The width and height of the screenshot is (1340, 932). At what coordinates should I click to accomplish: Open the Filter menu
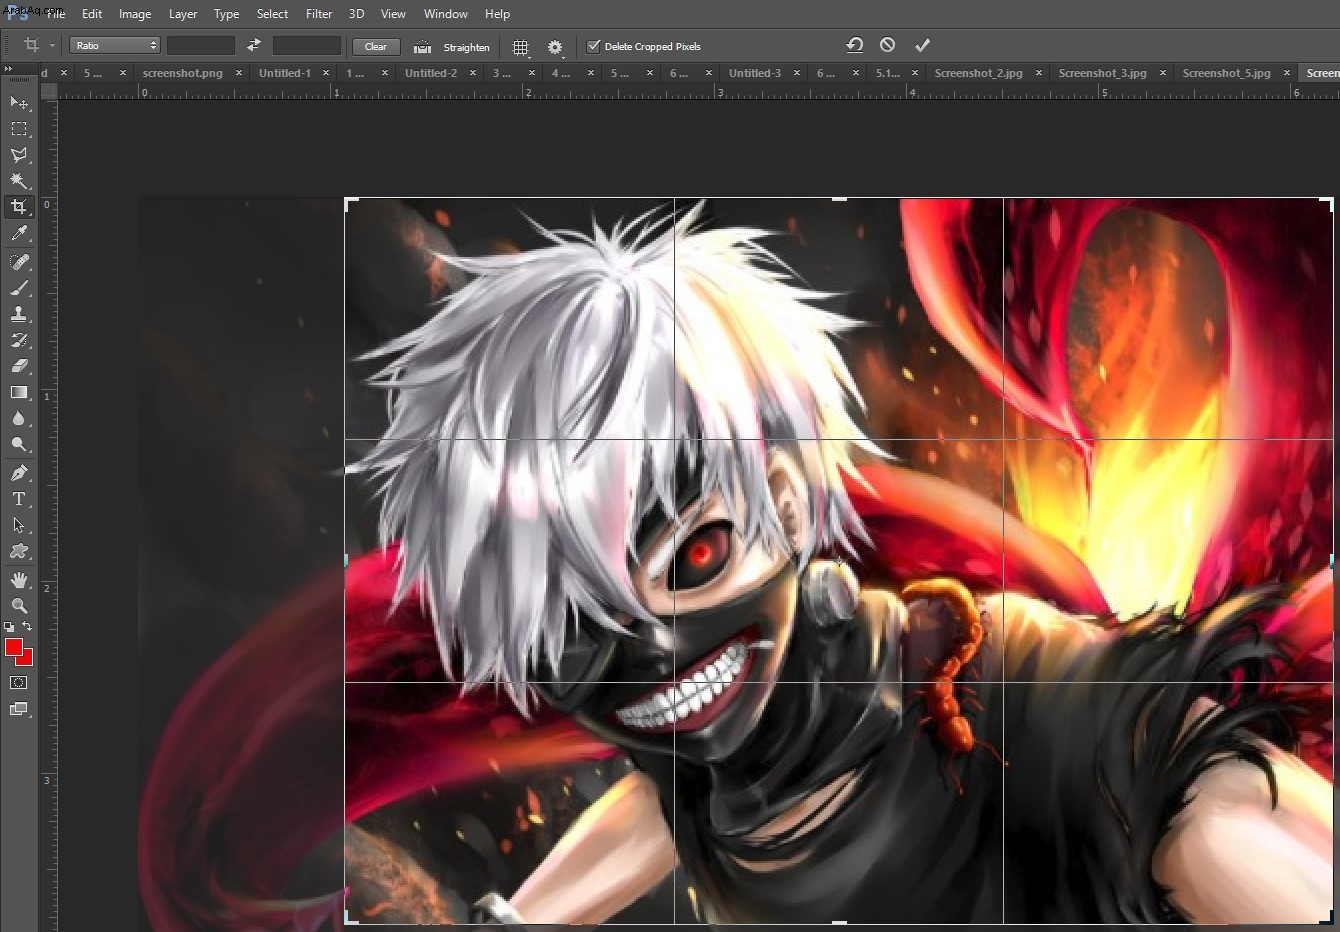point(319,14)
